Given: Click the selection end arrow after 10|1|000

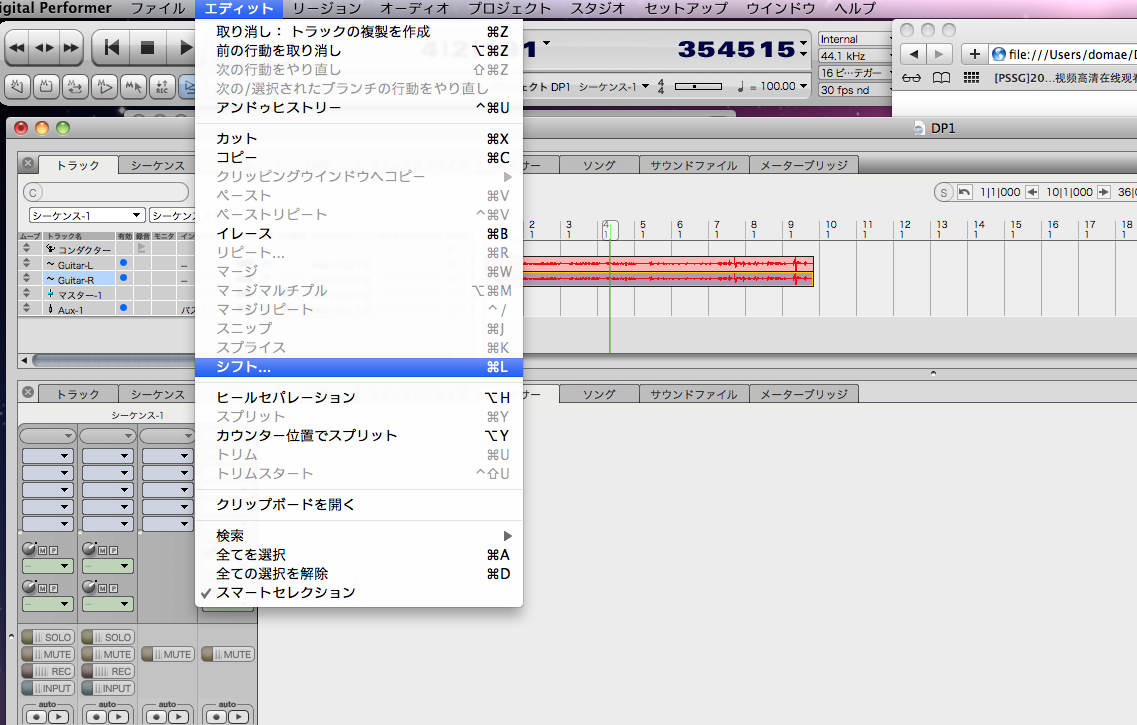Looking at the screenshot, I should 1104,192.
